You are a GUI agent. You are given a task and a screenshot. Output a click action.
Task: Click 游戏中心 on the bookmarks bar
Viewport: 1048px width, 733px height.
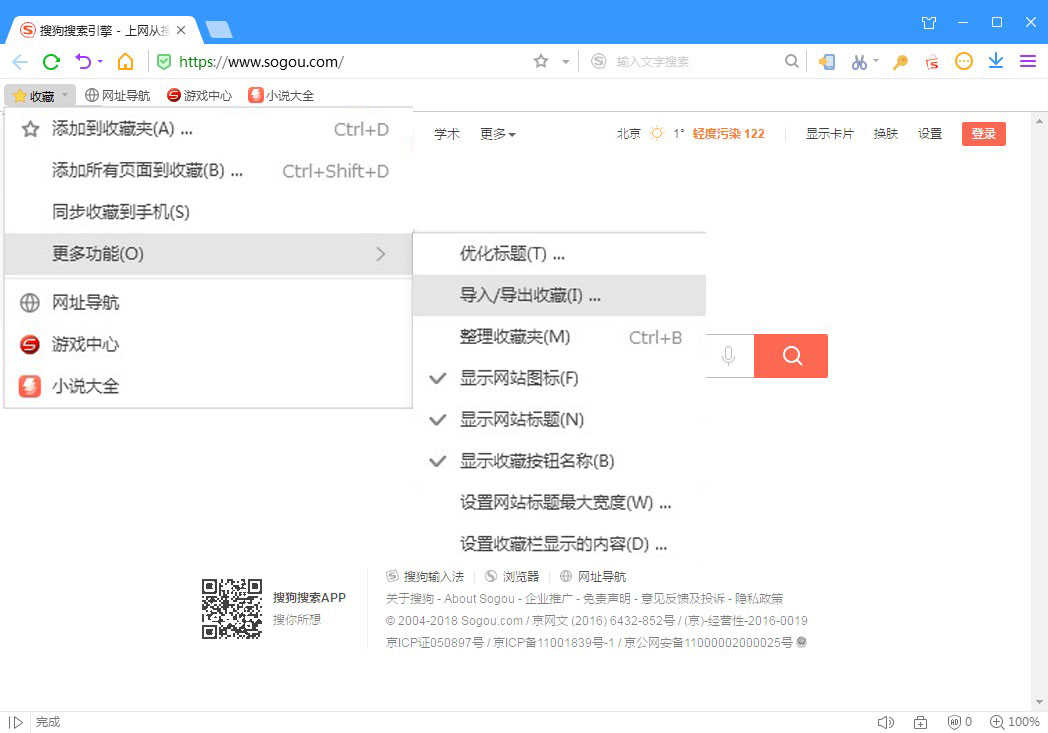tap(199, 96)
